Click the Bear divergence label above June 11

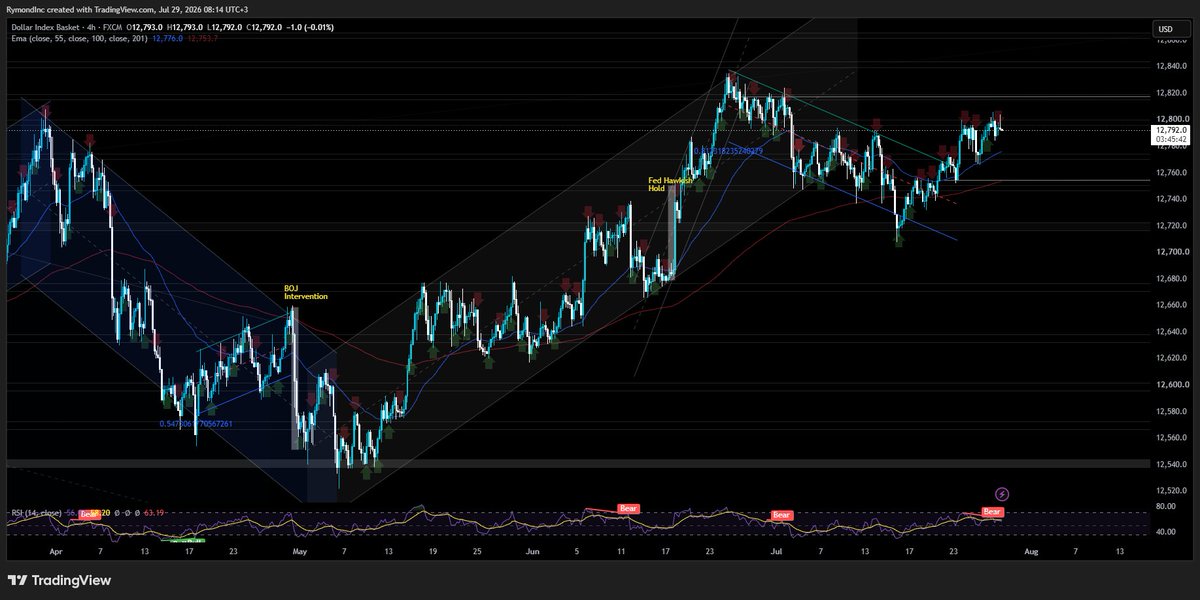pos(629,508)
